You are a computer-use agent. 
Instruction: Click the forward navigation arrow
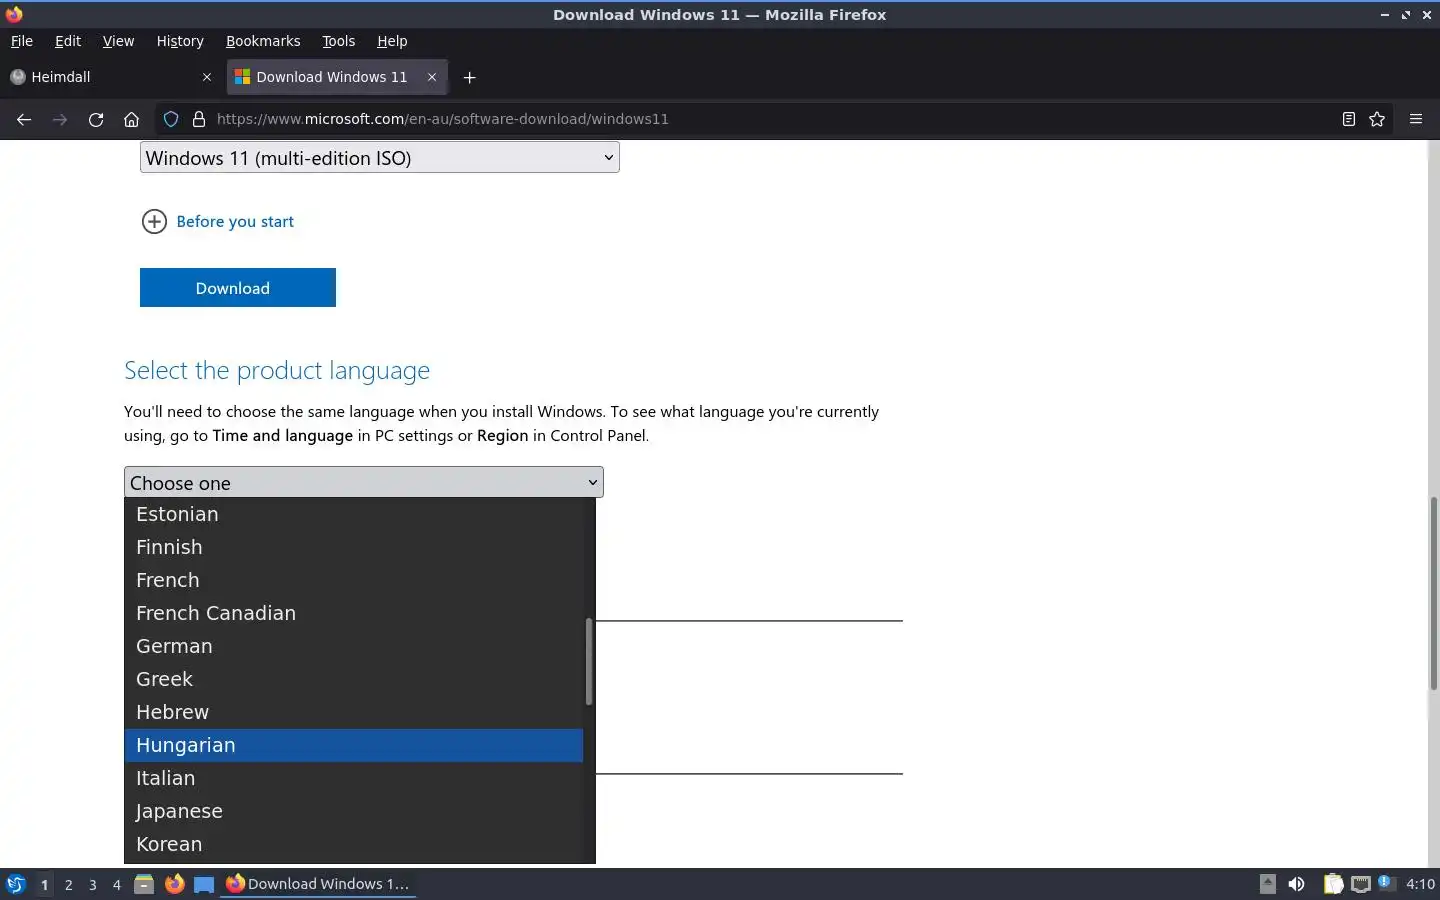(x=60, y=119)
